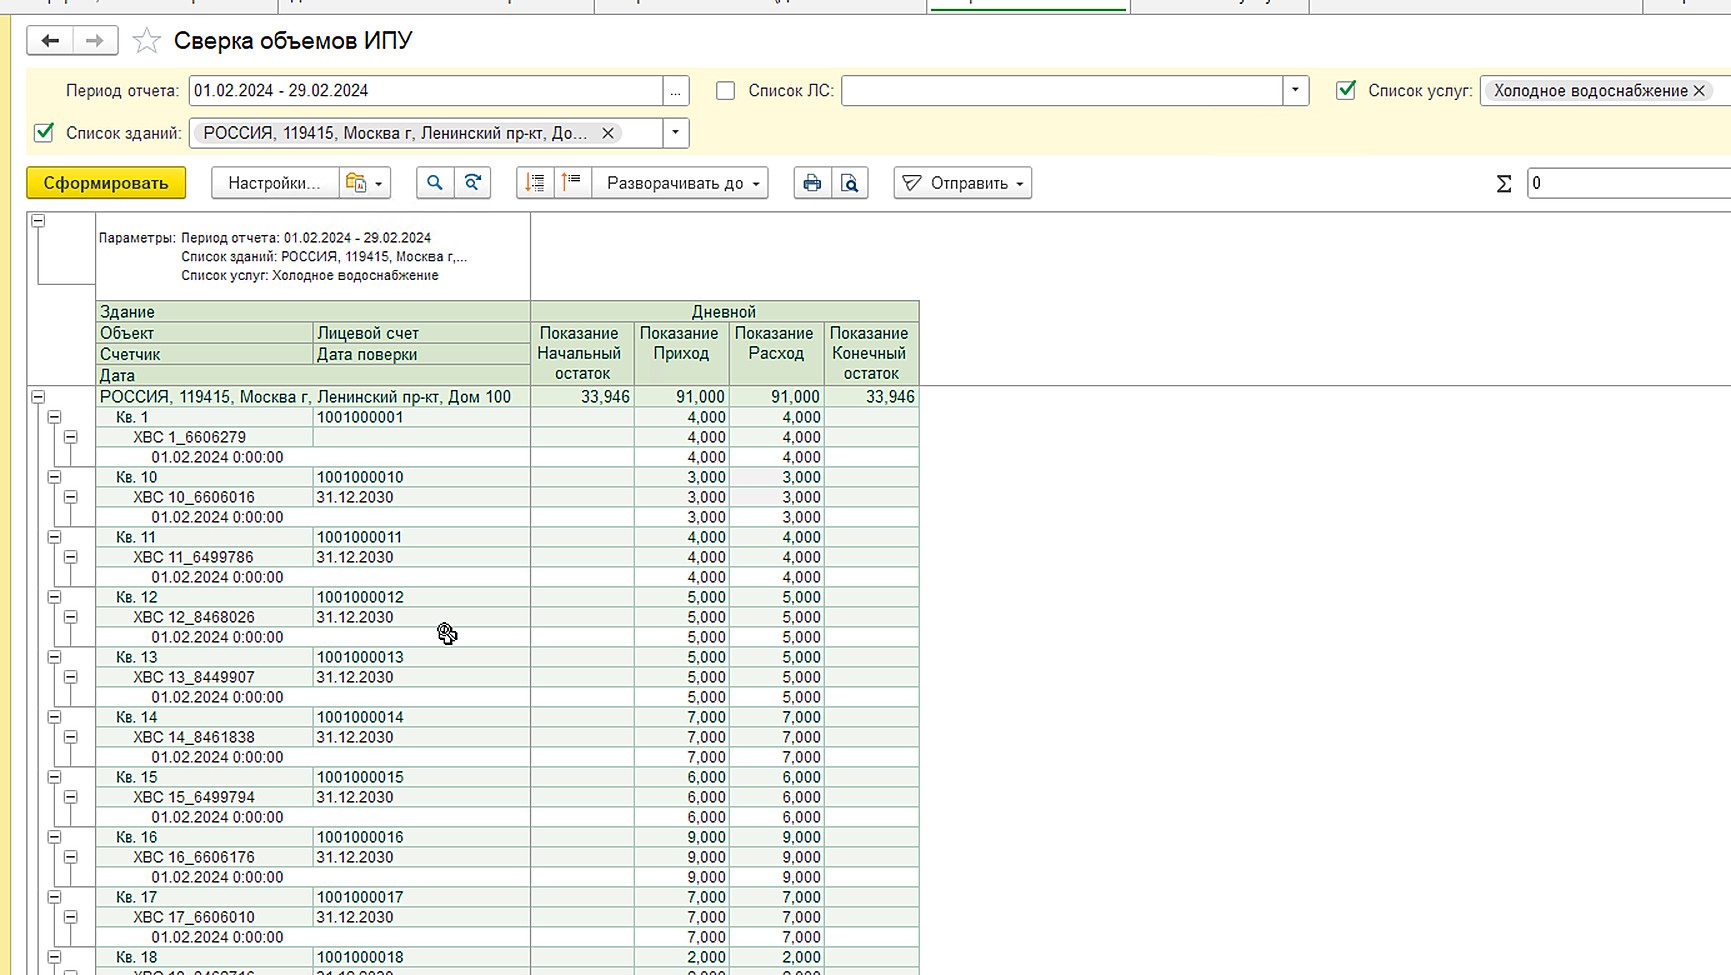The width and height of the screenshot is (1731, 975).
Task: Open the report variants folder icon menu
Action: click(x=365, y=183)
